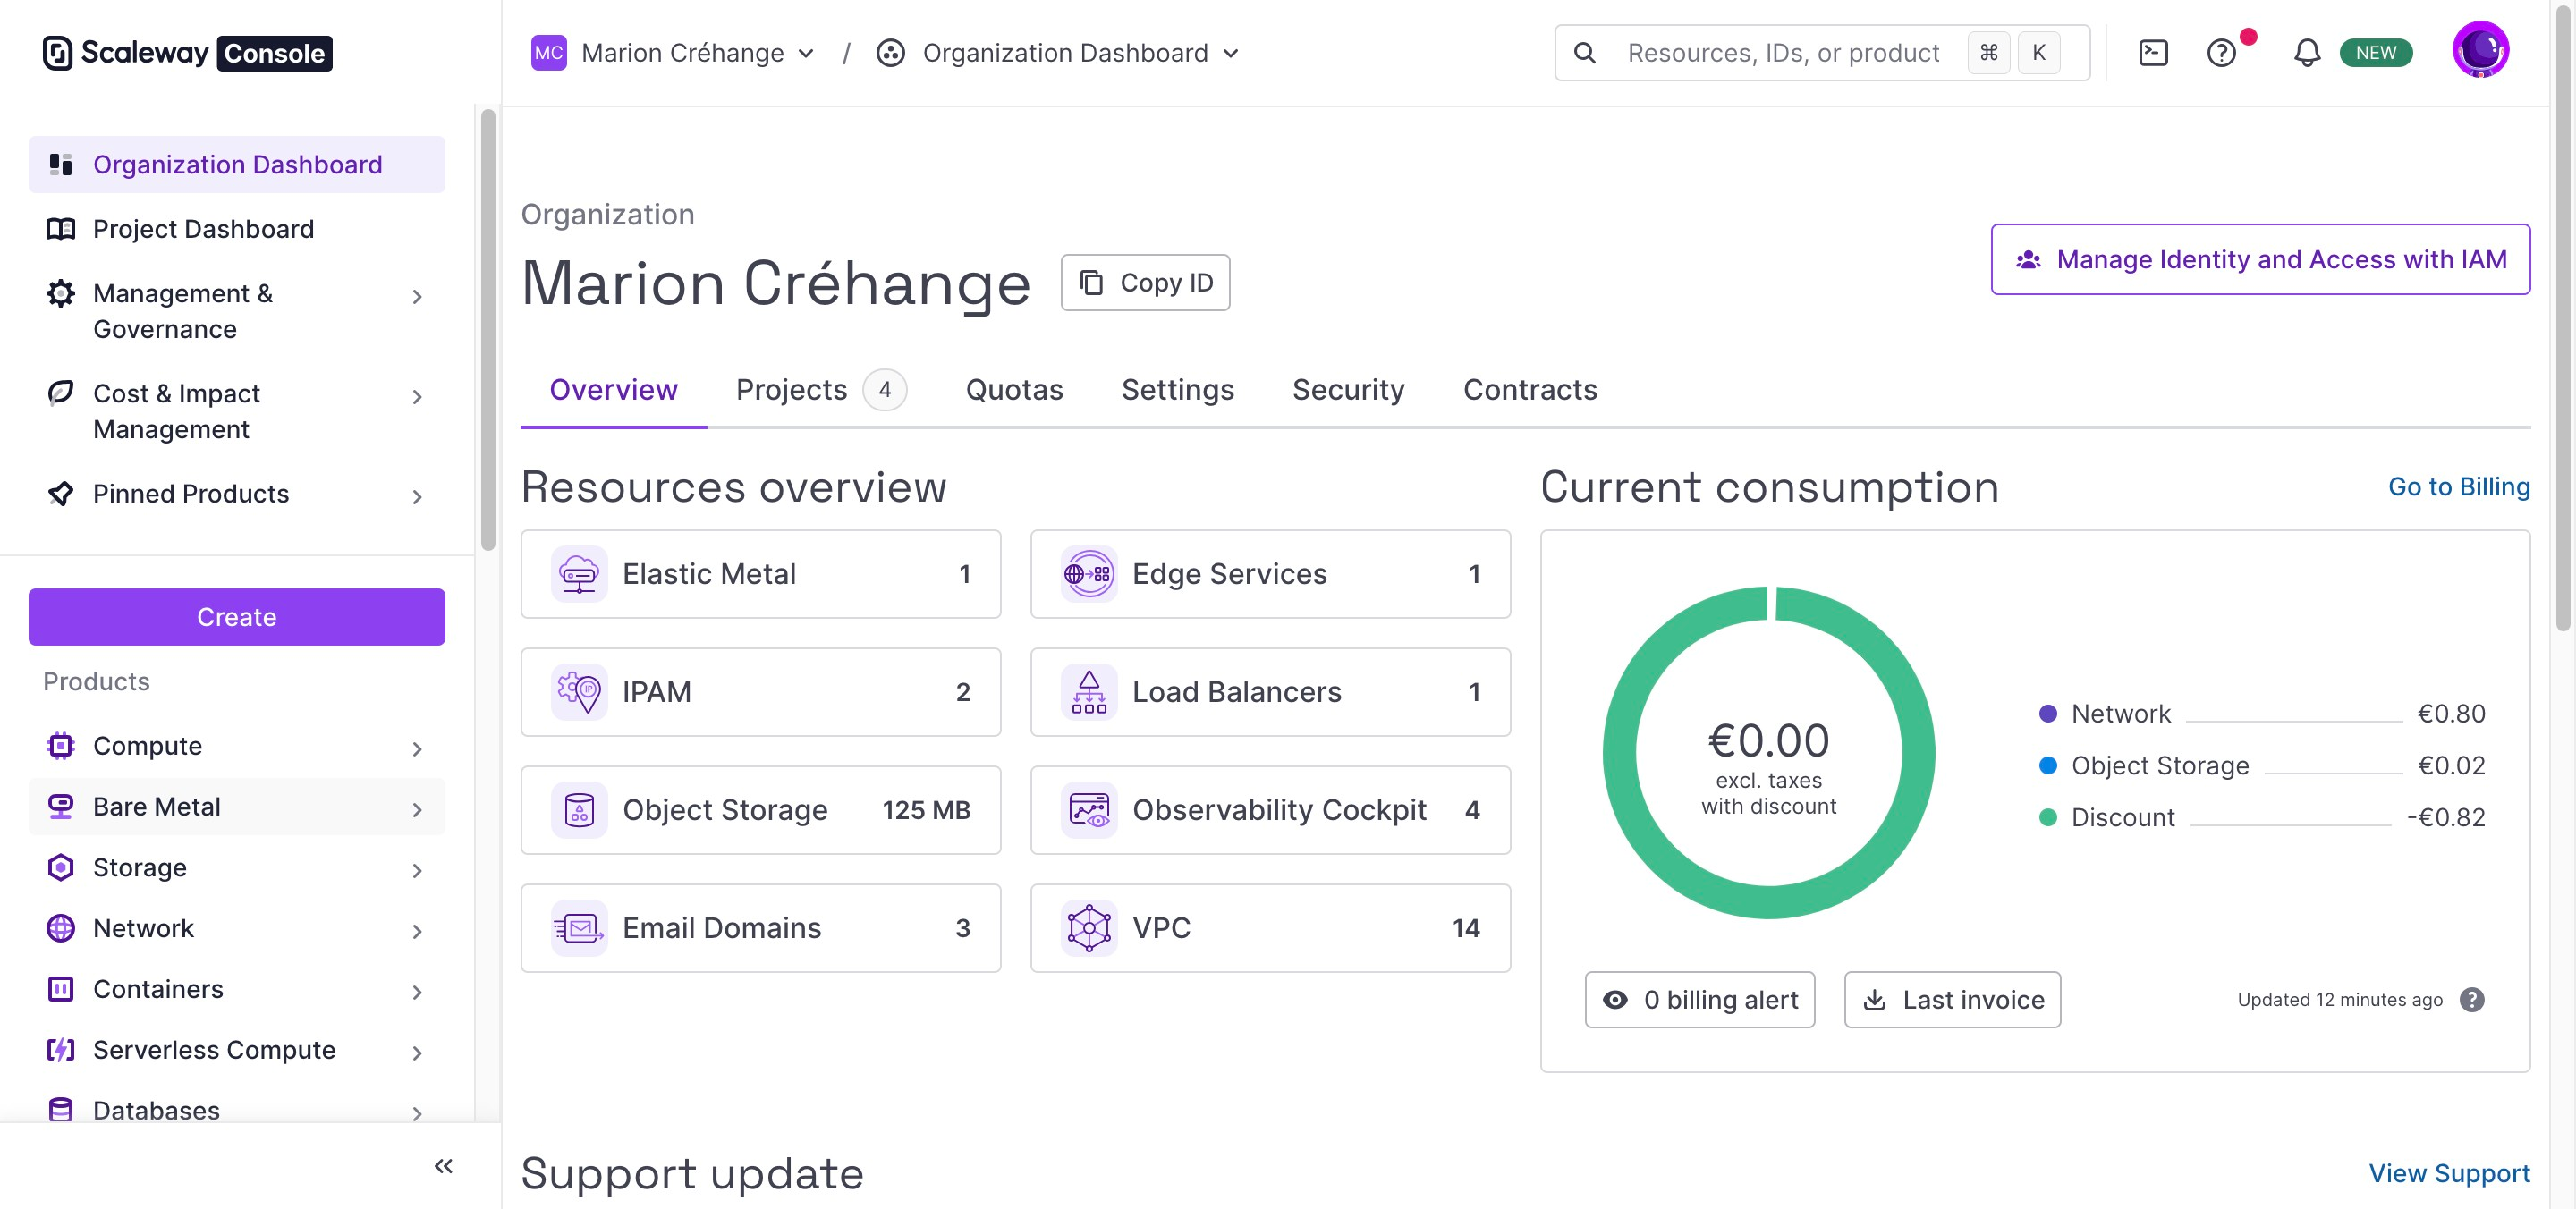Click the Elastic Metal resource icon

coord(579,574)
